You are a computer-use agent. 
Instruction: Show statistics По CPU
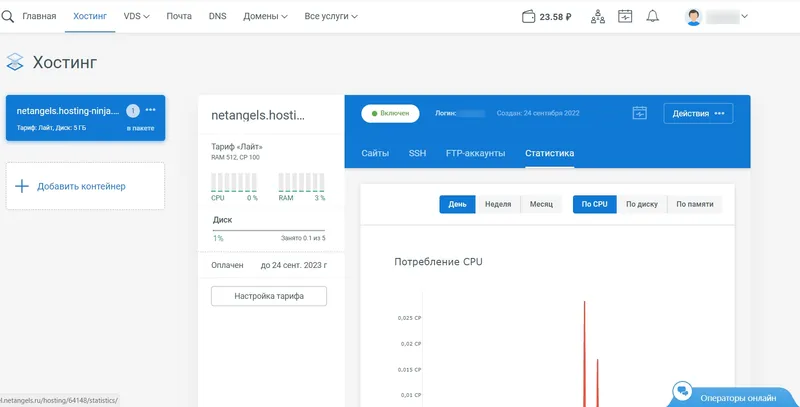(x=594, y=204)
